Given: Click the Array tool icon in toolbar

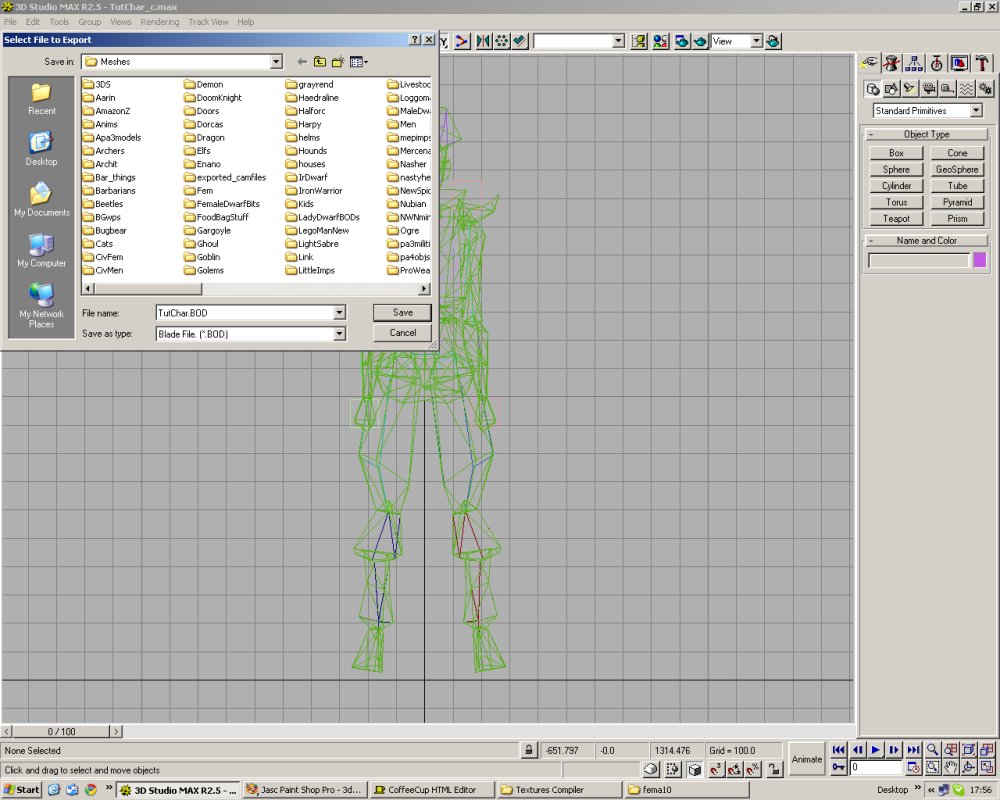Looking at the screenshot, I should tap(502, 41).
